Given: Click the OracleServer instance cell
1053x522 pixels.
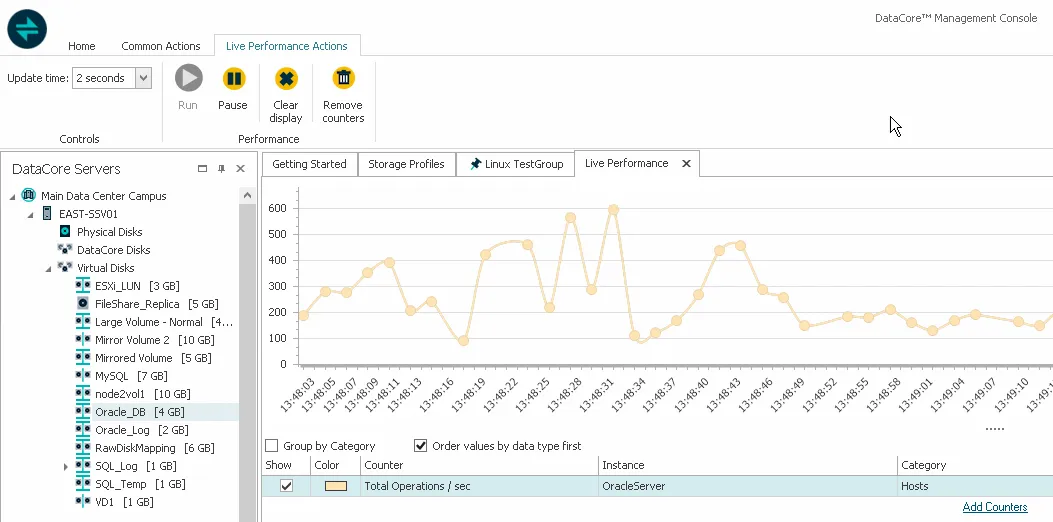Looking at the screenshot, I should pos(747,486).
